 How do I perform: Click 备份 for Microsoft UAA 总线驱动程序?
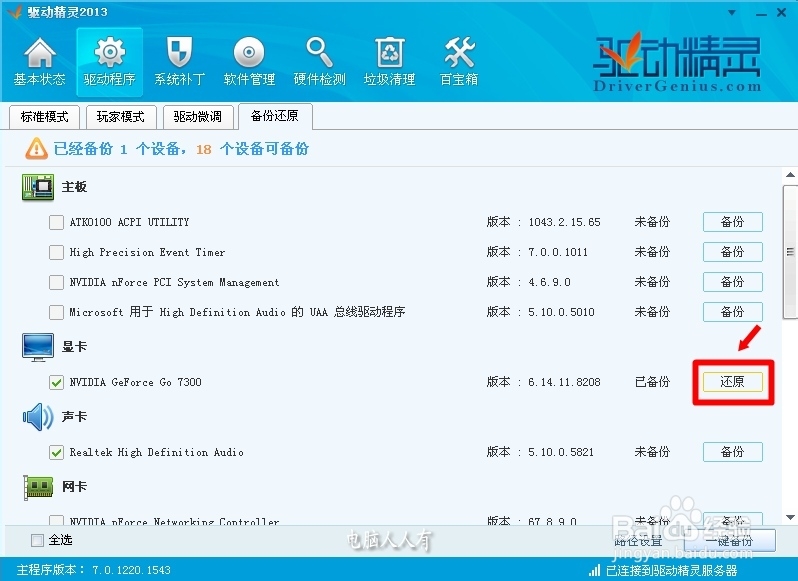(x=732, y=312)
